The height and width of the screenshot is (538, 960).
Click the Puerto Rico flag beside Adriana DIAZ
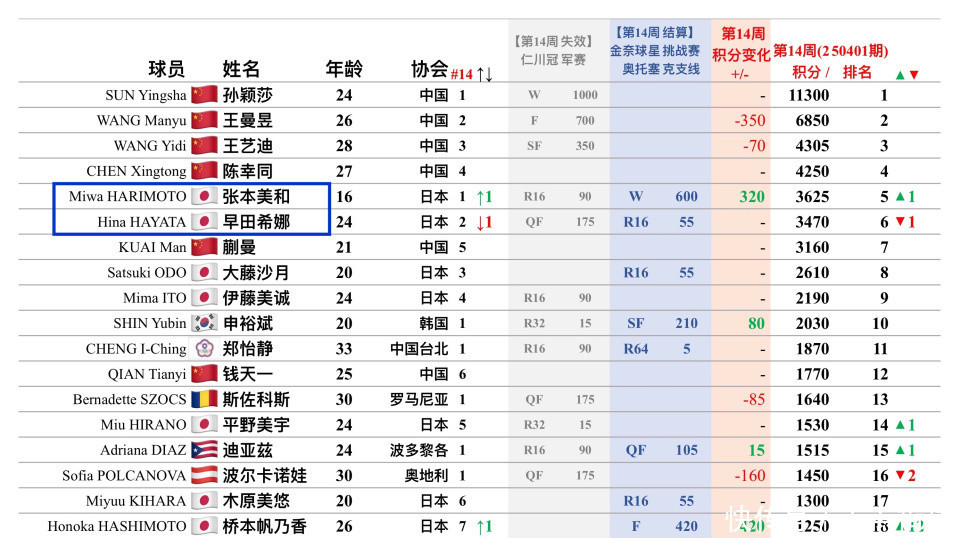coord(204,450)
